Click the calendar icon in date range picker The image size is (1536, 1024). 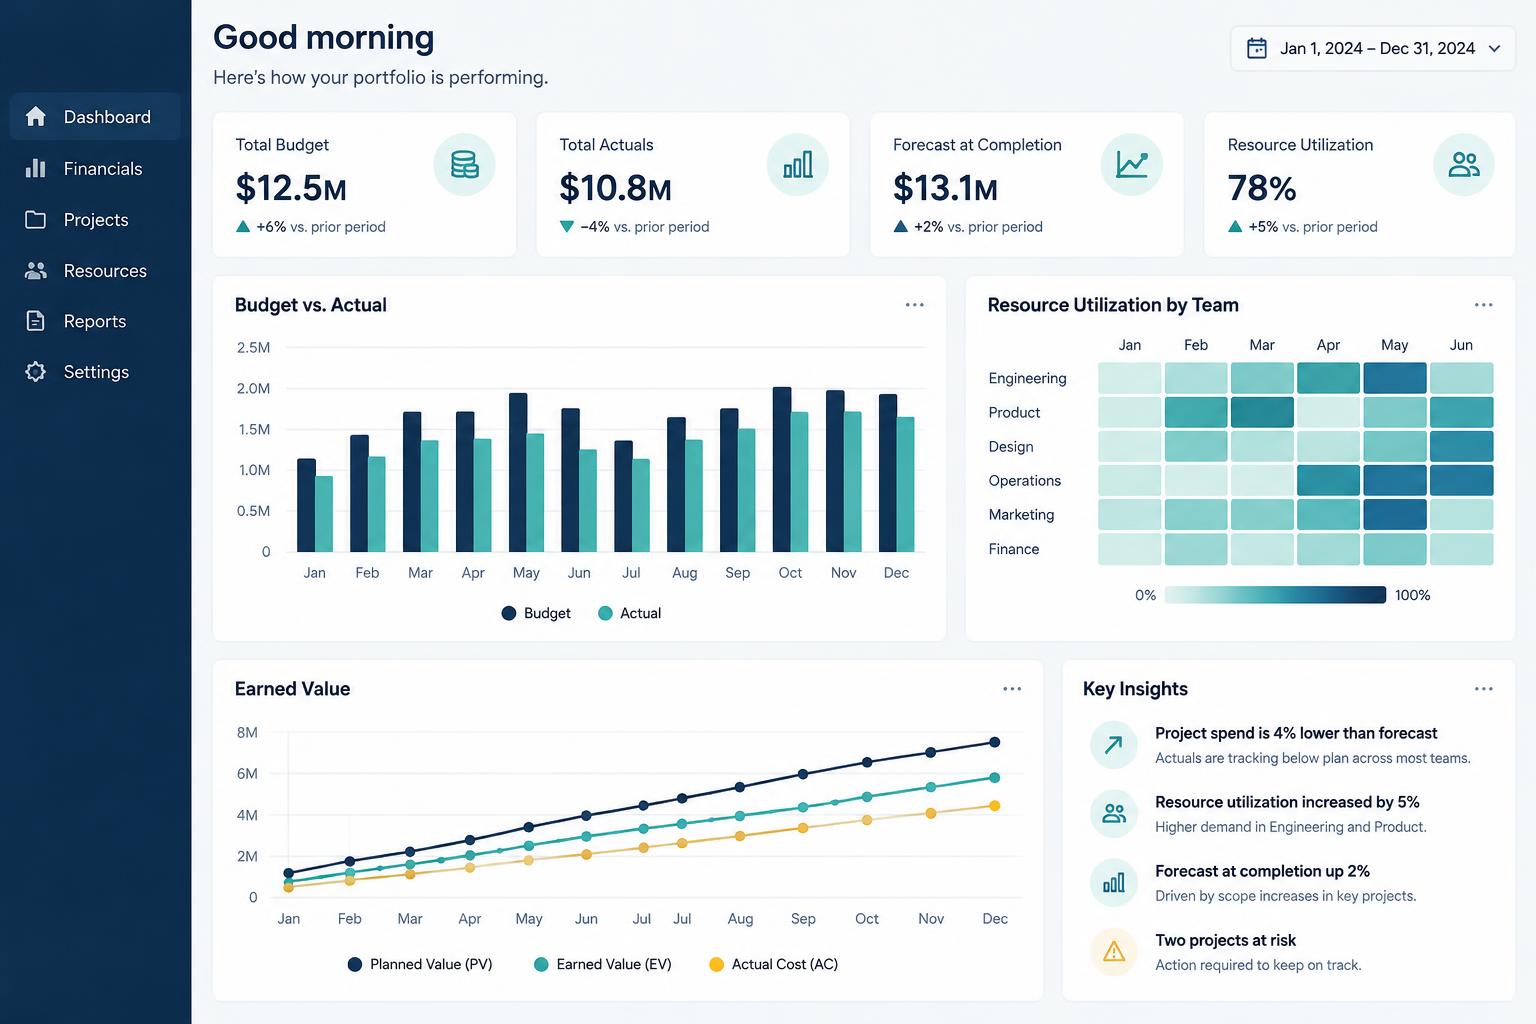coord(1257,48)
